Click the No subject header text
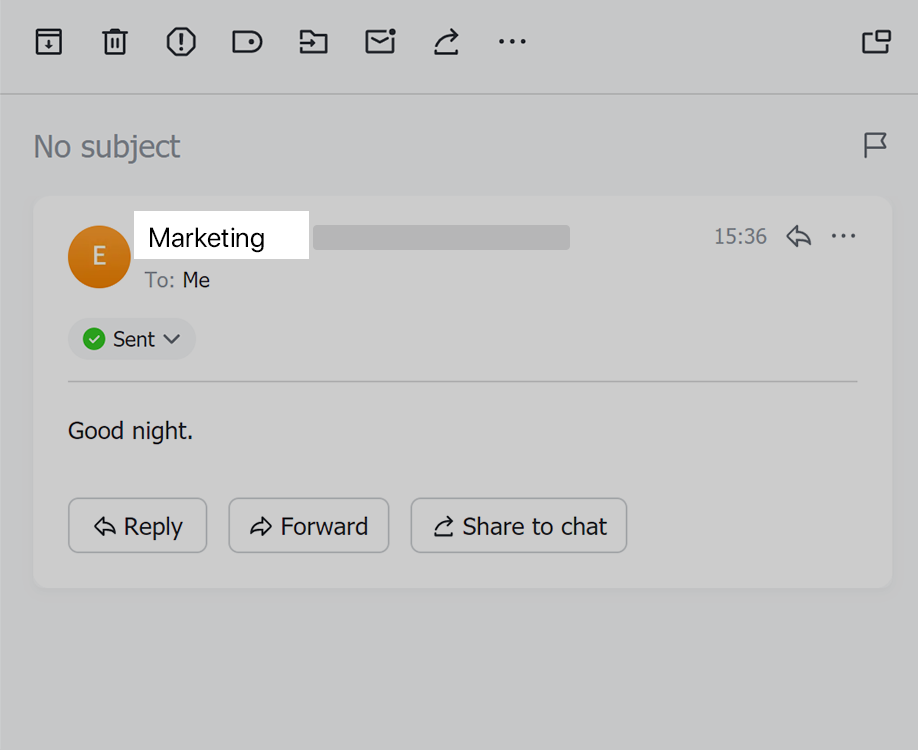The width and height of the screenshot is (918, 750). (106, 146)
